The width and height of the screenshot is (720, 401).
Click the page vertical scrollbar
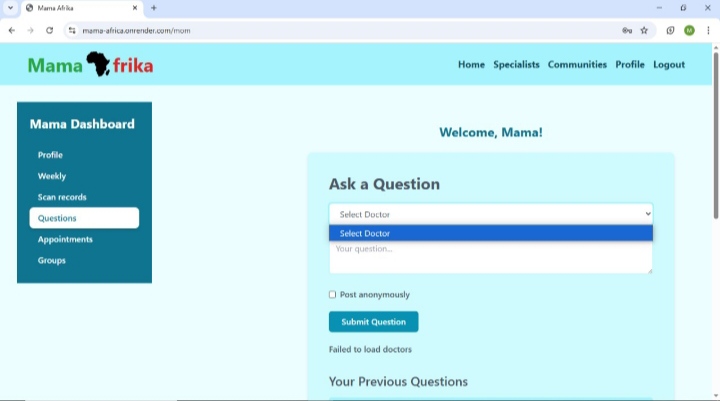click(716, 136)
